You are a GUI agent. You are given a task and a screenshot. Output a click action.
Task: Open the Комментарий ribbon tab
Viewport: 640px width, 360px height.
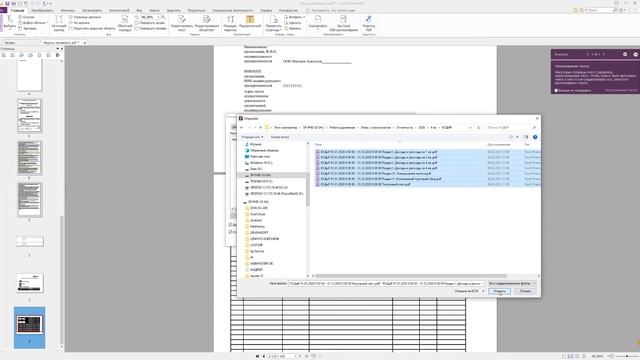point(119,10)
